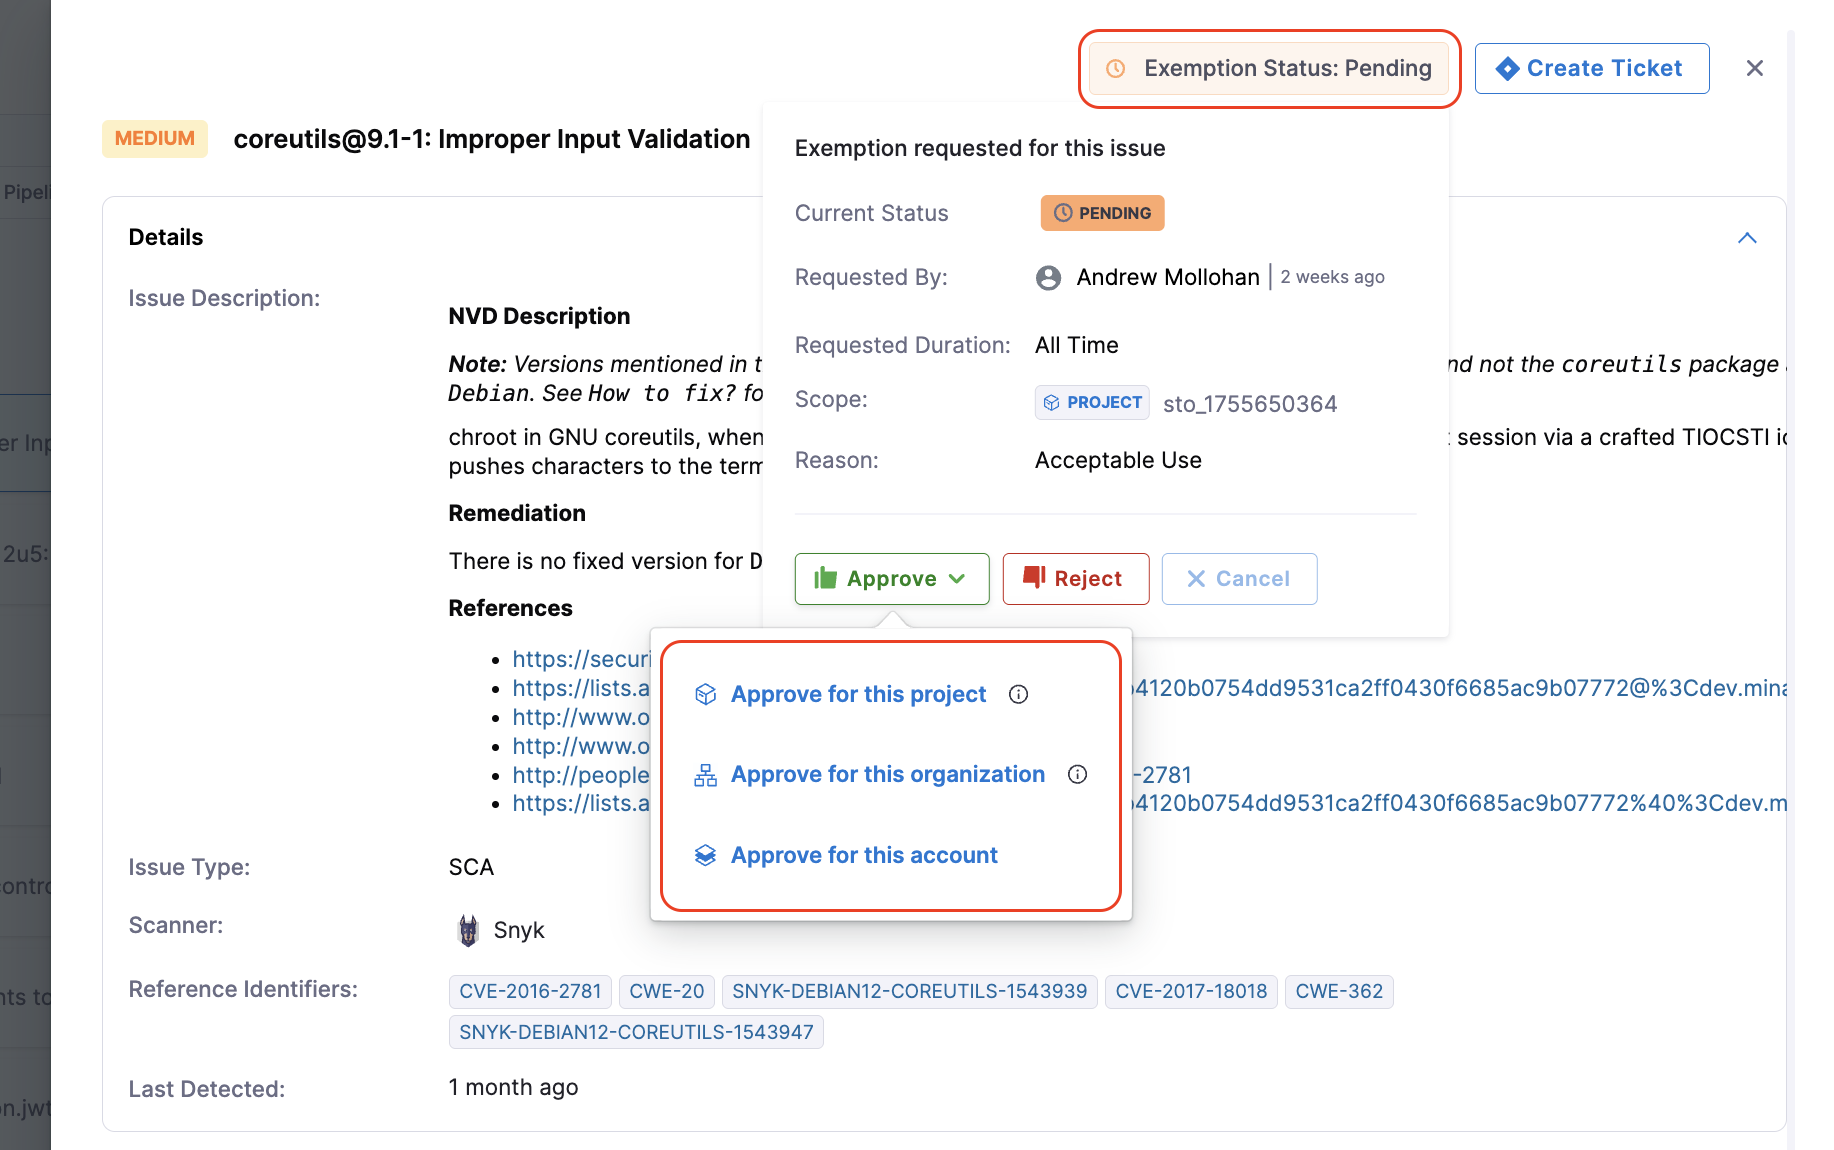1834x1150 pixels.
Task: Select Approve for this project
Action: (x=858, y=694)
